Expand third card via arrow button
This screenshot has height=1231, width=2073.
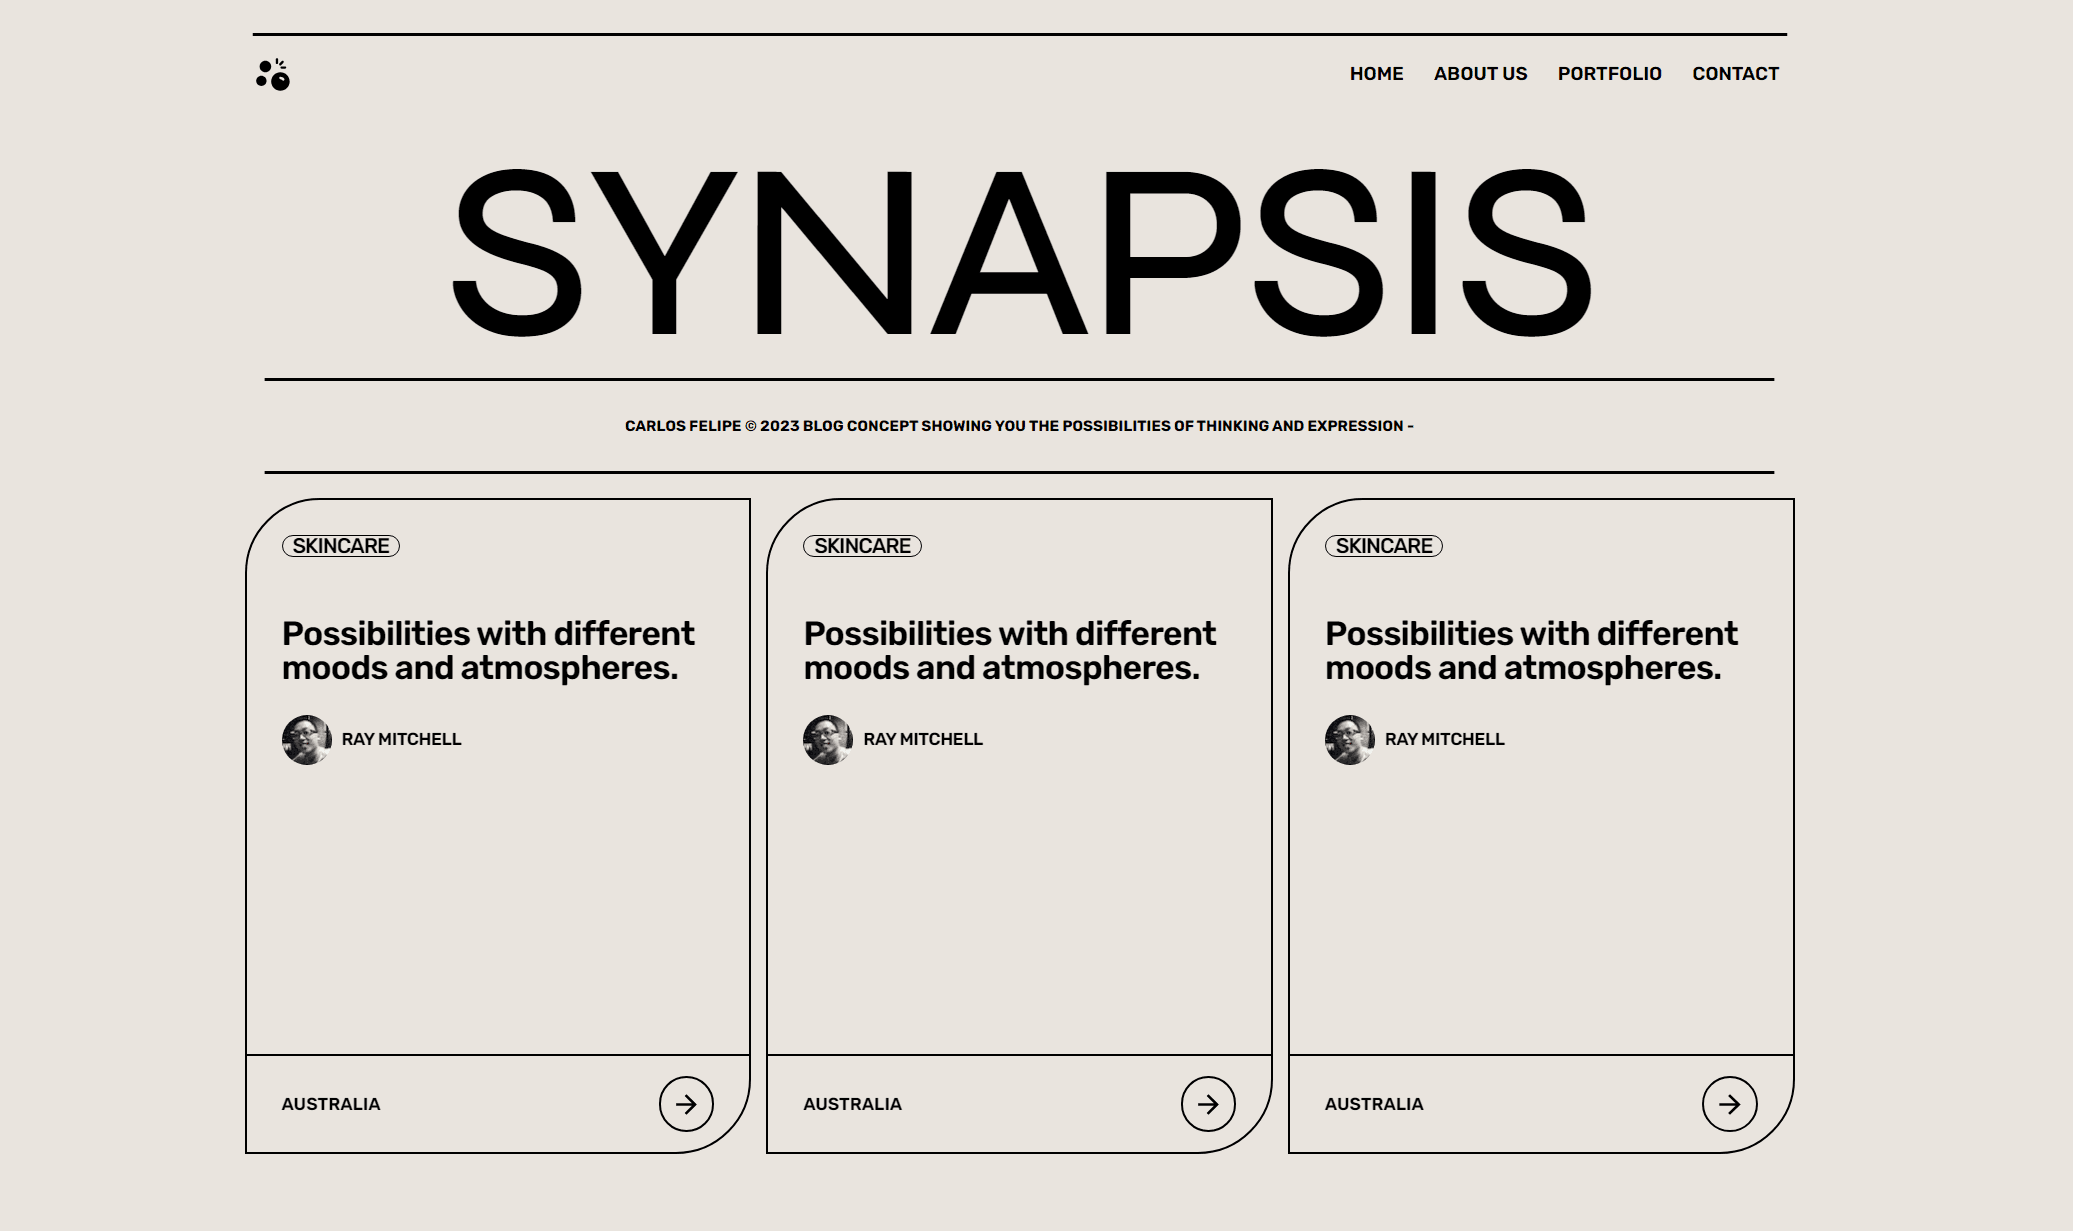click(1730, 1104)
